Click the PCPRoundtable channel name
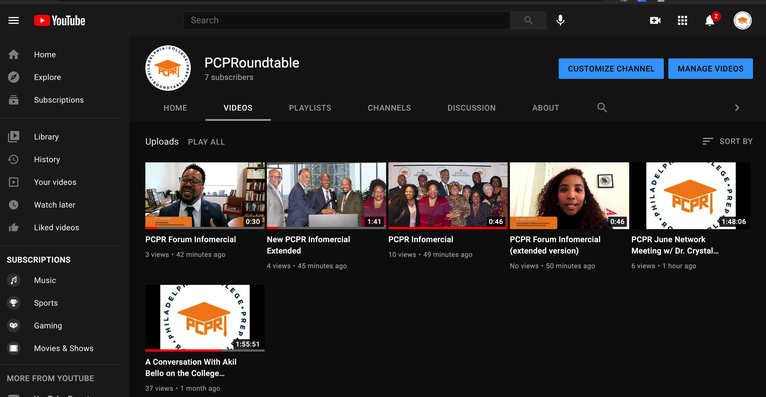This screenshot has width=766, height=397. (252, 63)
